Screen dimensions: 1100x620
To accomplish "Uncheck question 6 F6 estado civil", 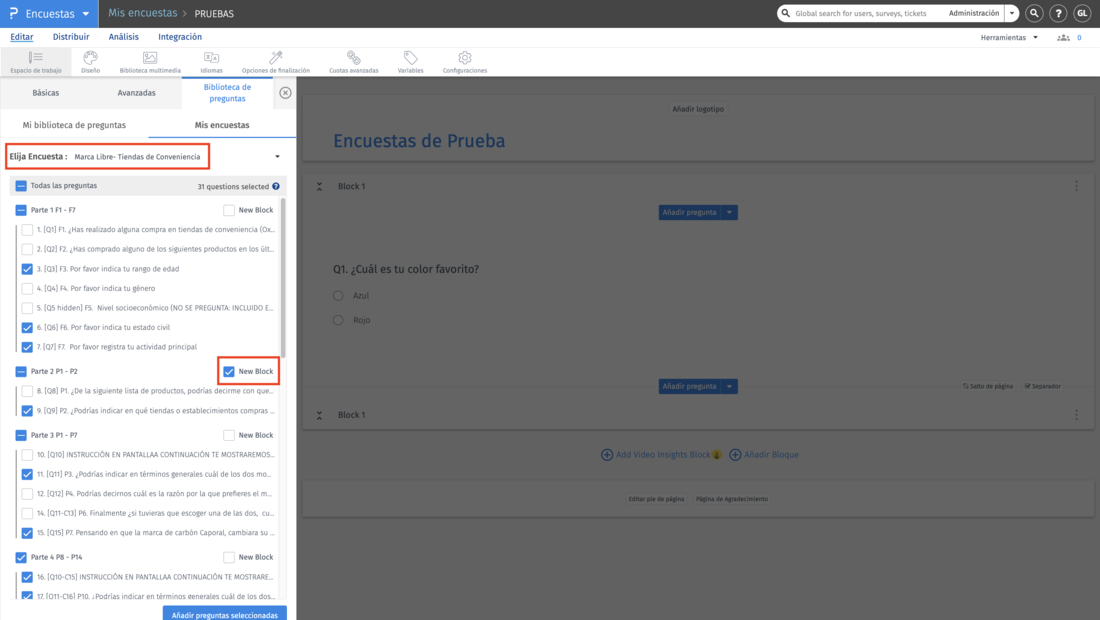I will pos(27,328).
